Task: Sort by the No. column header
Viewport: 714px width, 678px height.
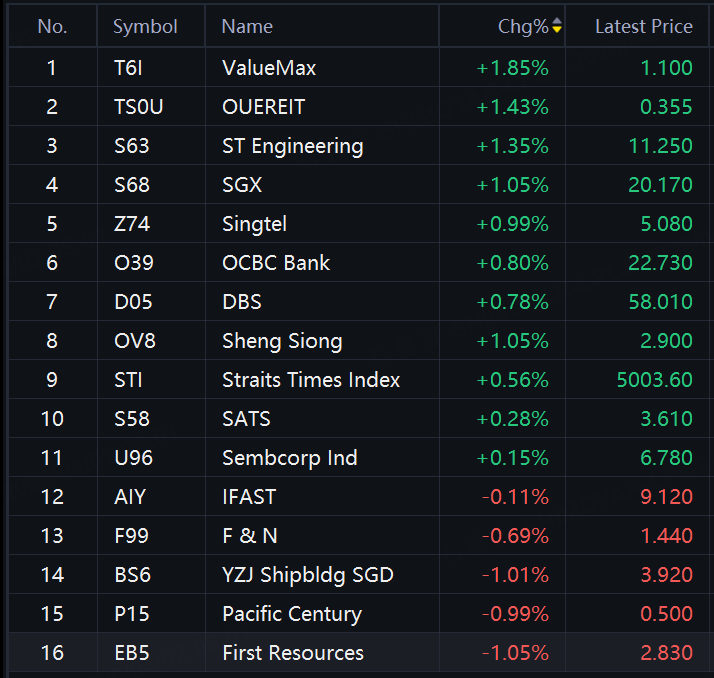Action: pos(52,27)
